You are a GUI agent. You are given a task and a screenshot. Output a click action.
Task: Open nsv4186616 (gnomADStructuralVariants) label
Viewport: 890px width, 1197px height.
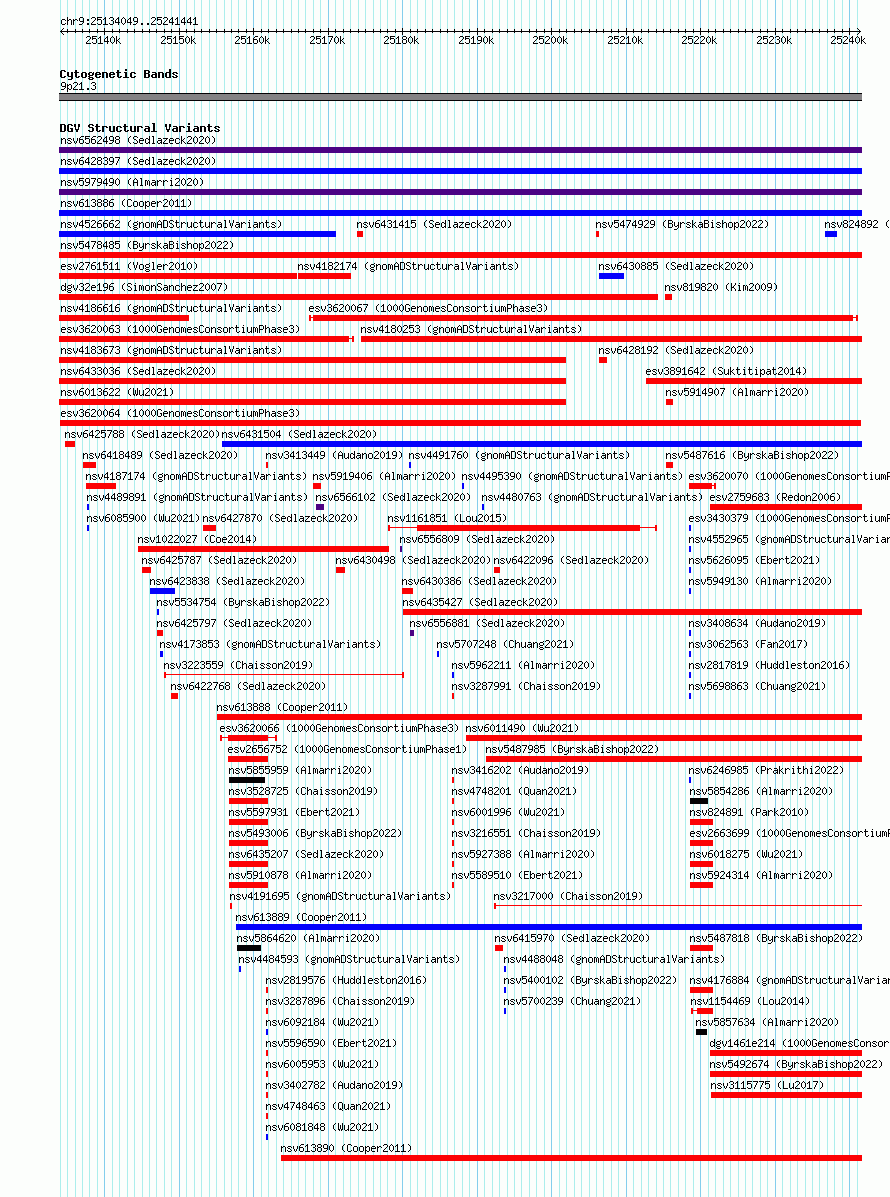[171, 308]
